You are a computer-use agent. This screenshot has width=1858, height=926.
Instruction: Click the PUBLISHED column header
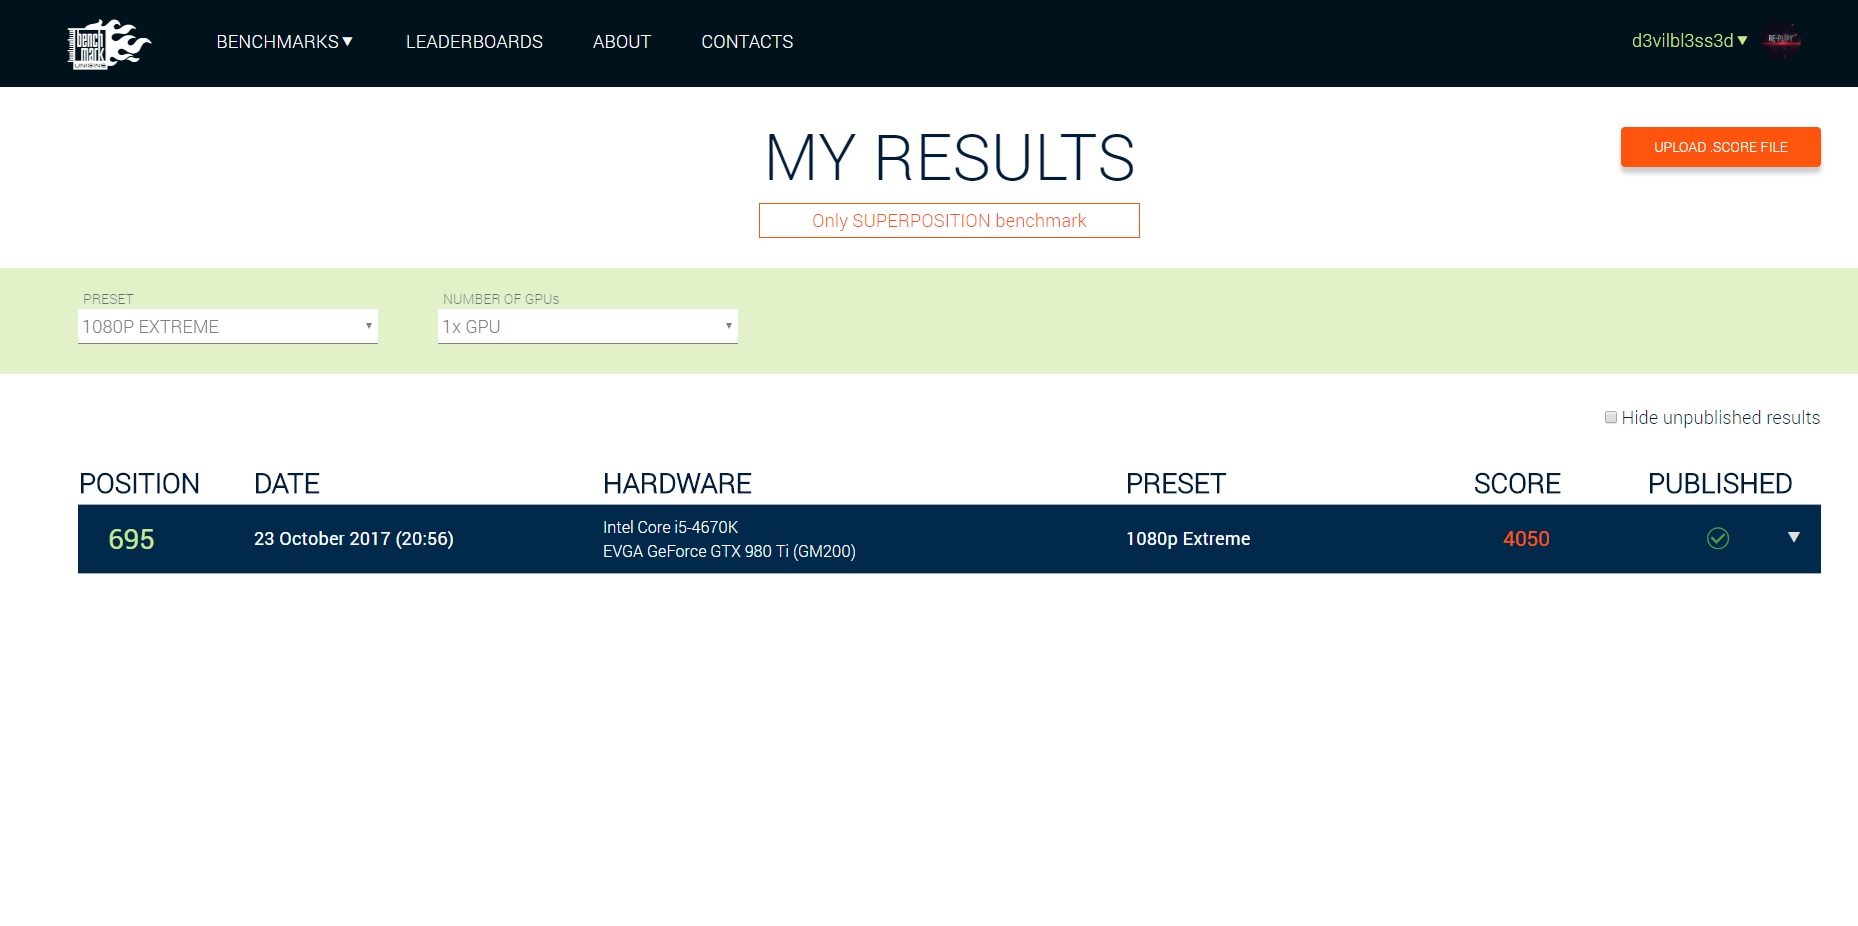tap(1720, 484)
